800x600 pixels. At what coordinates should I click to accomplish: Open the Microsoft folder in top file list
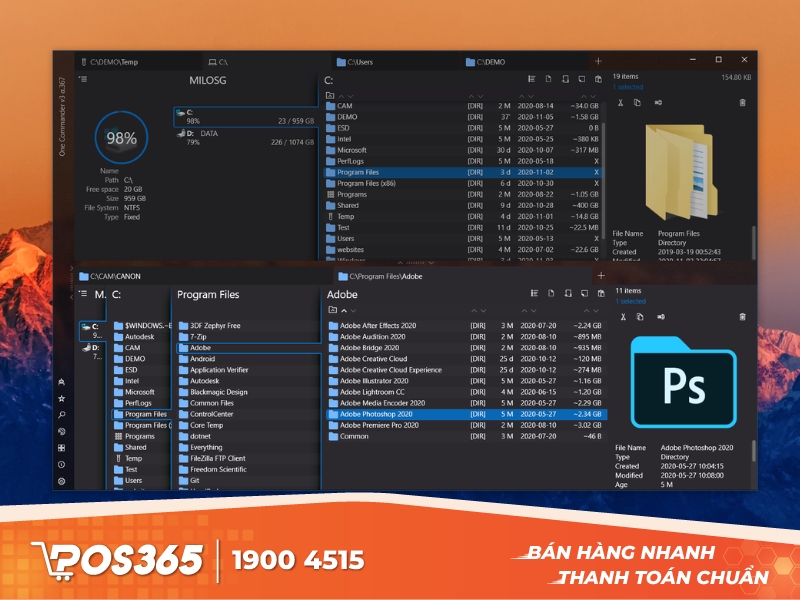click(x=358, y=150)
